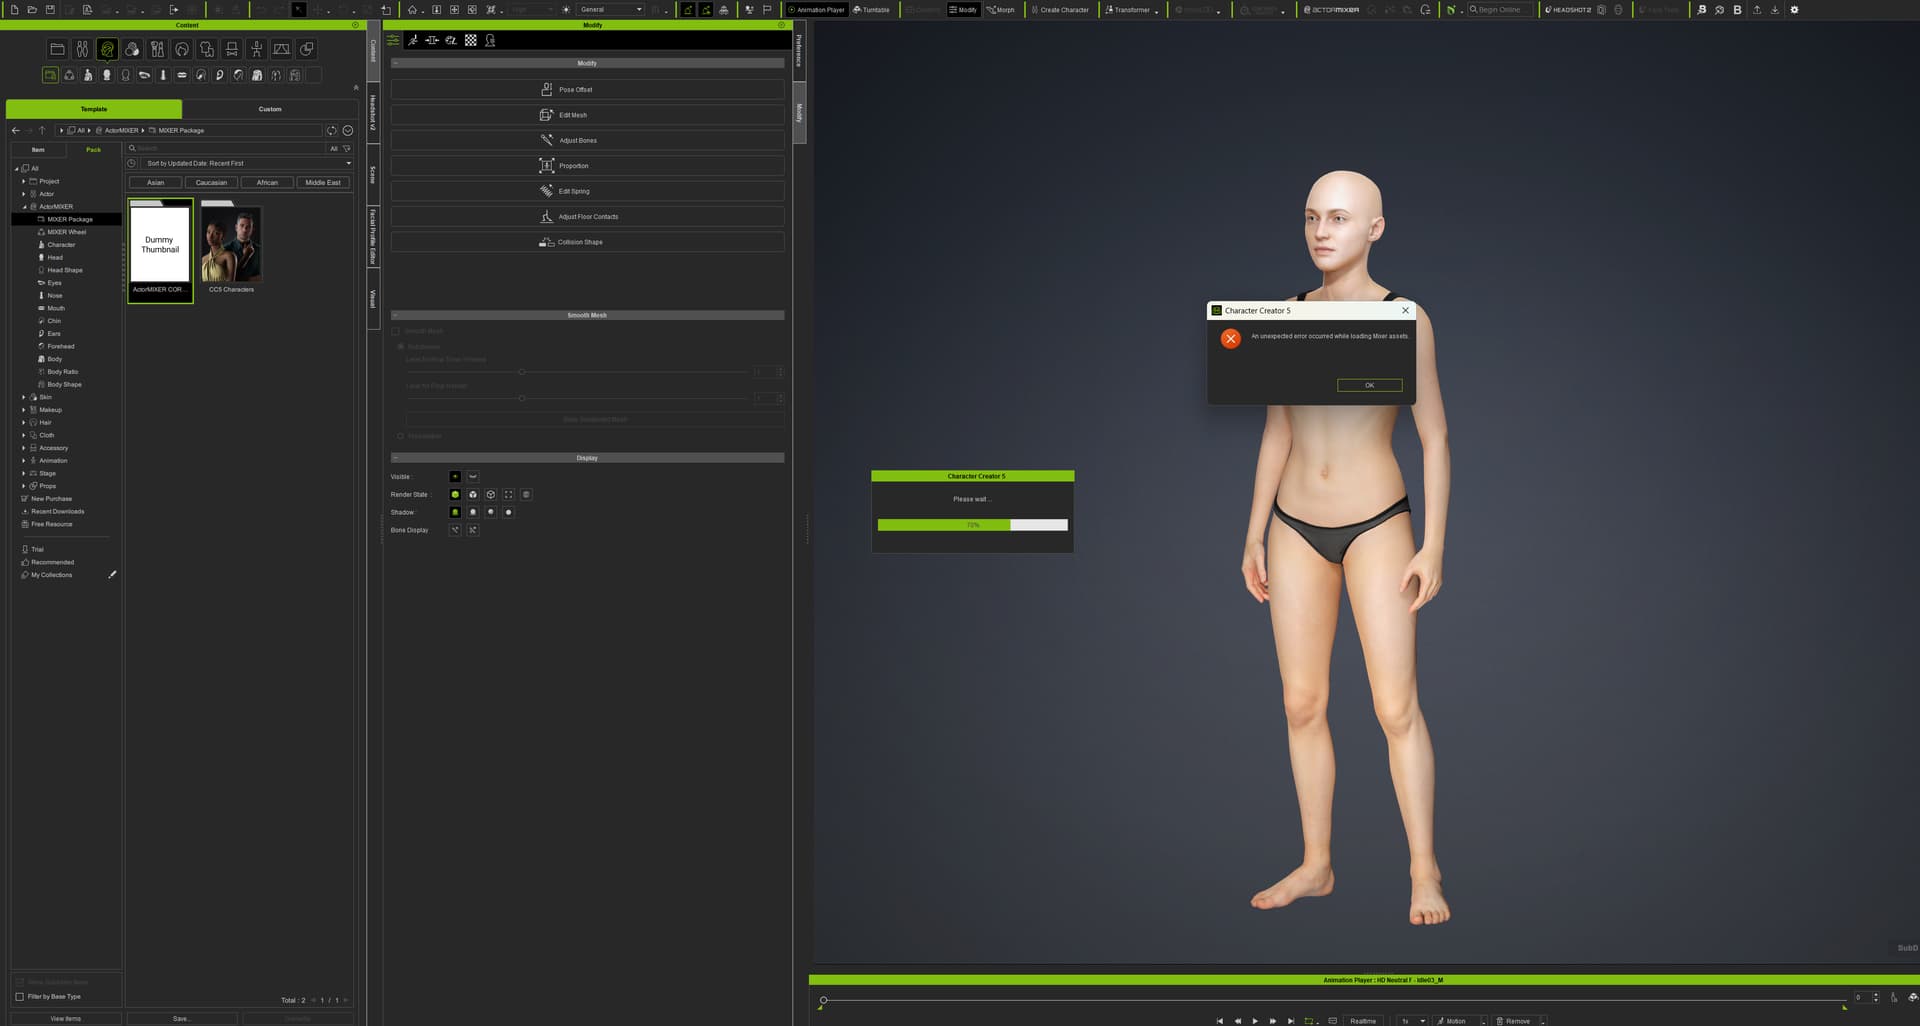This screenshot has height=1026, width=1920.
Task: Switch to the Item tab
Action: click(x=38, y=150)
